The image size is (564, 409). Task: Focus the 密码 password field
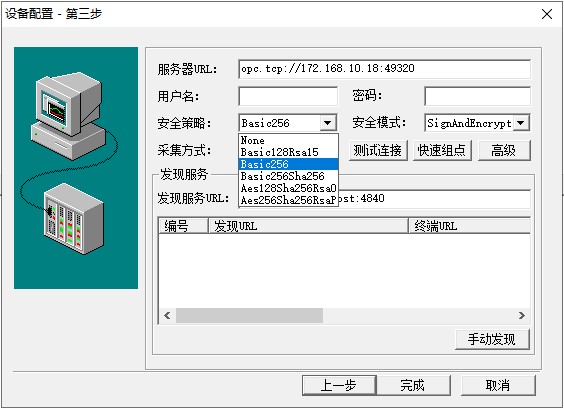(477, 96)
